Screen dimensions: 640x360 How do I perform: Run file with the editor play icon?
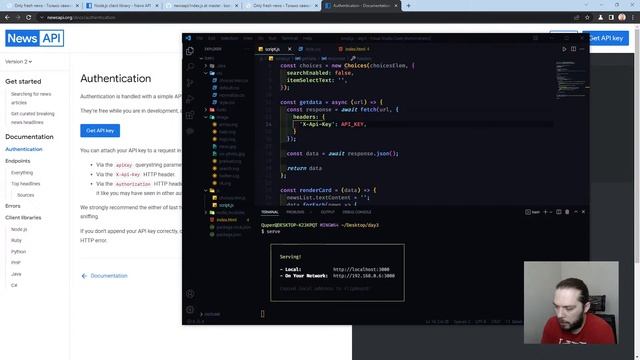point(564,49)
